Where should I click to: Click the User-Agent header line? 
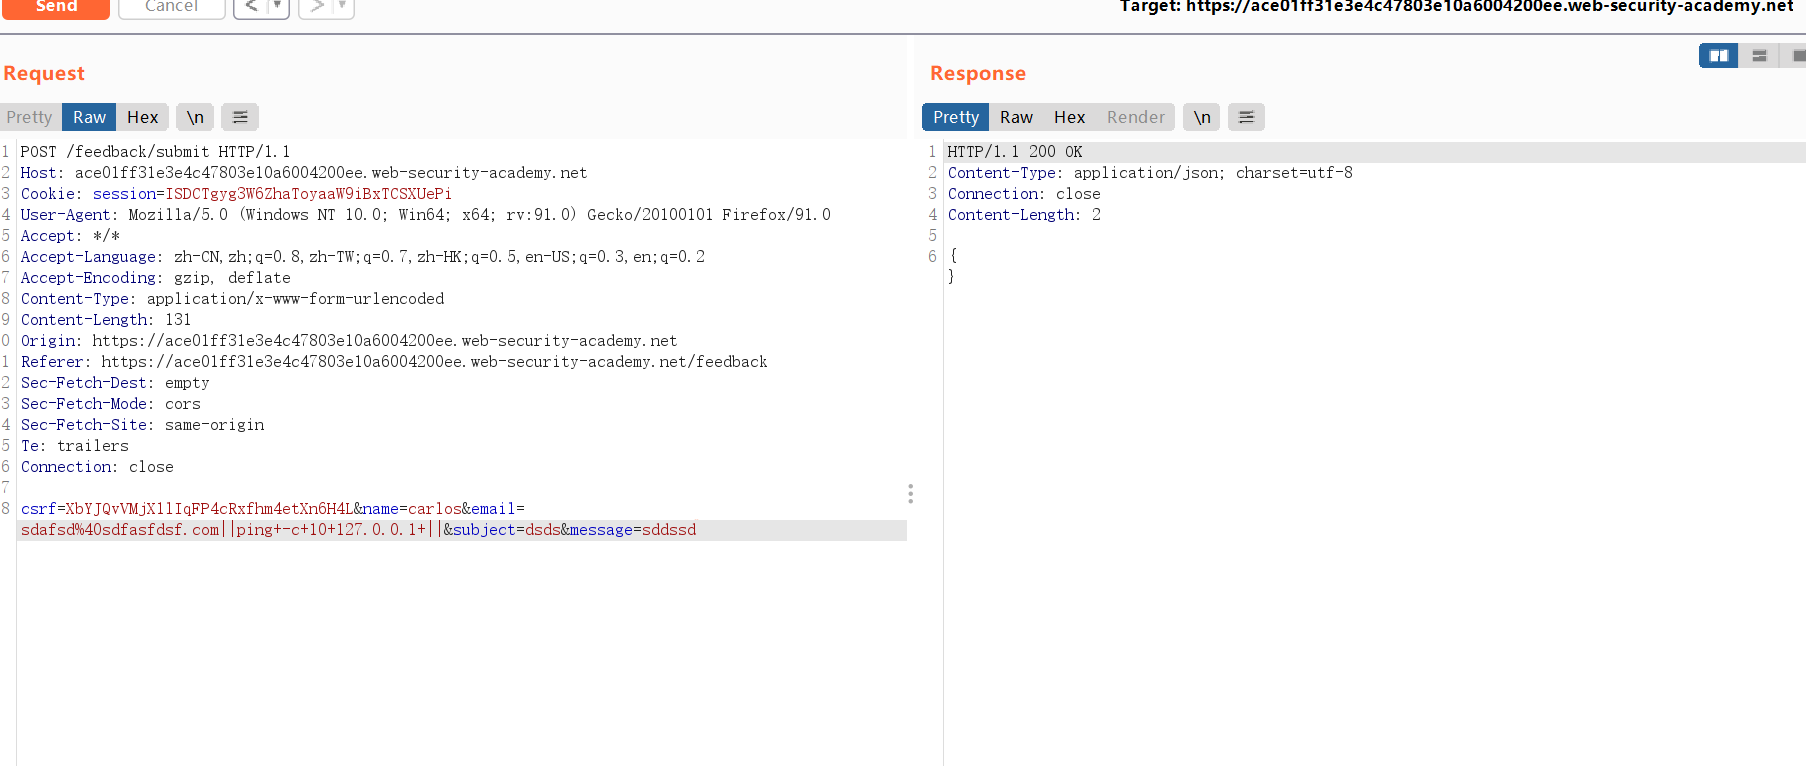(x=426, y=215)
